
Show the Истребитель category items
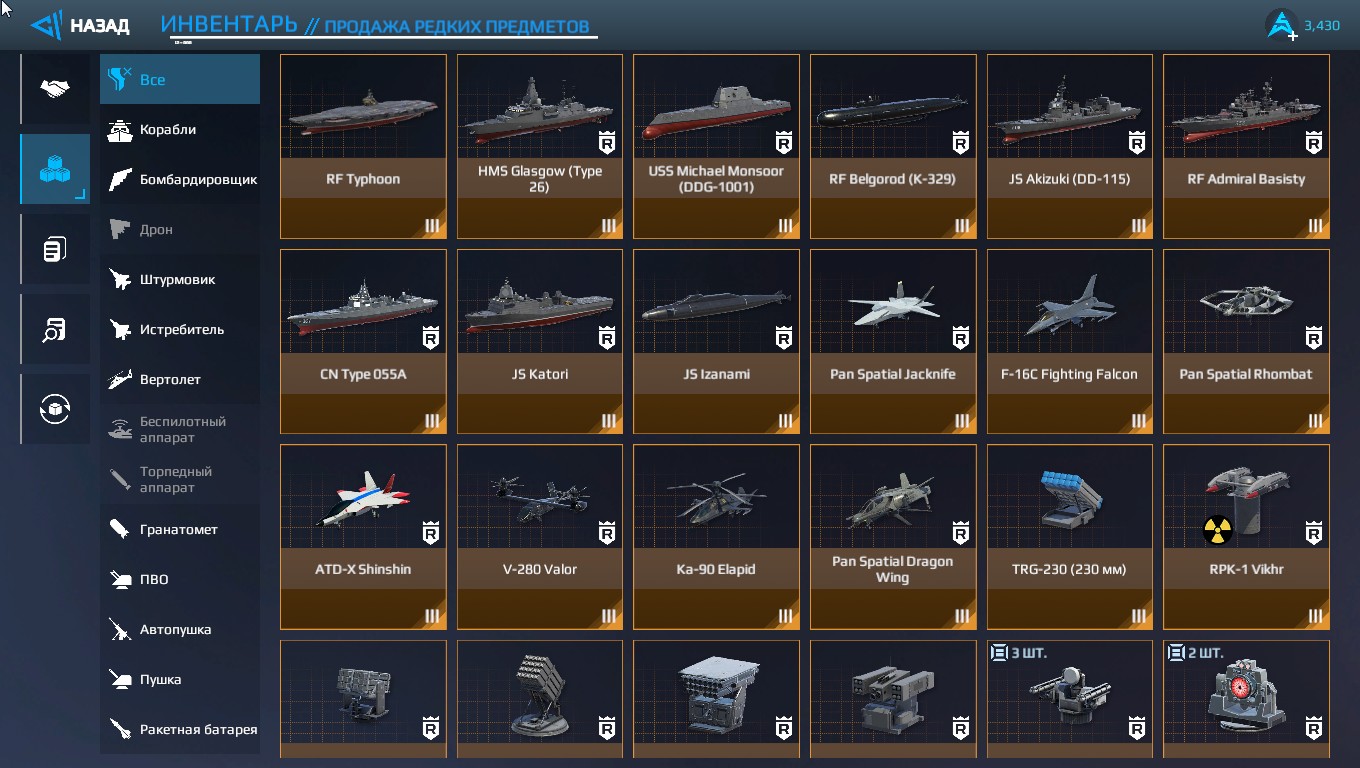tap(180, 329)
